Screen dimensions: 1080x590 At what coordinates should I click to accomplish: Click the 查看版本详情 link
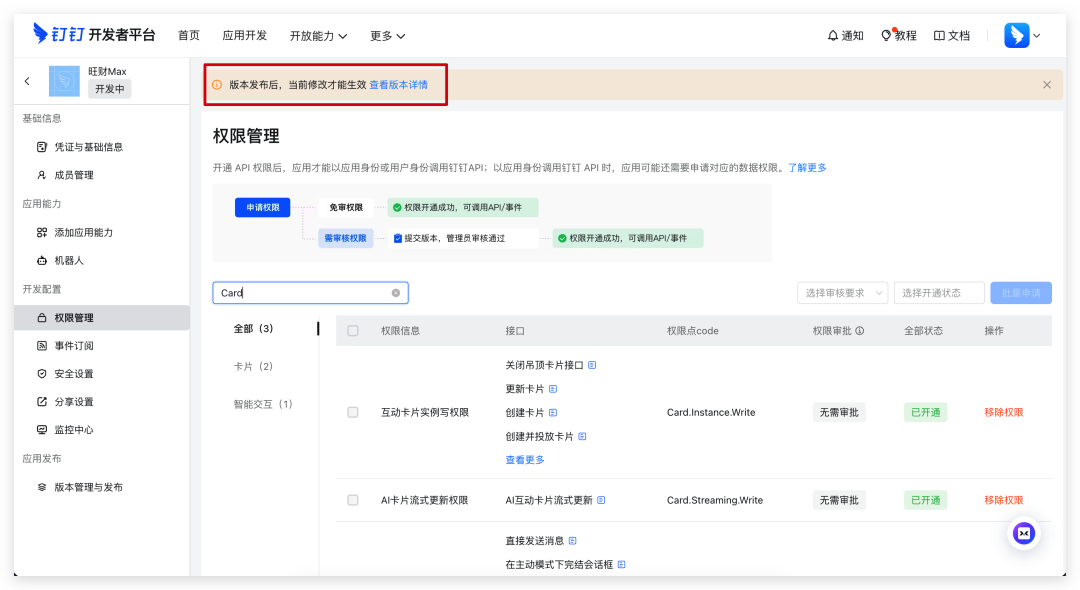pyautogui.click(x=398, y=85)
